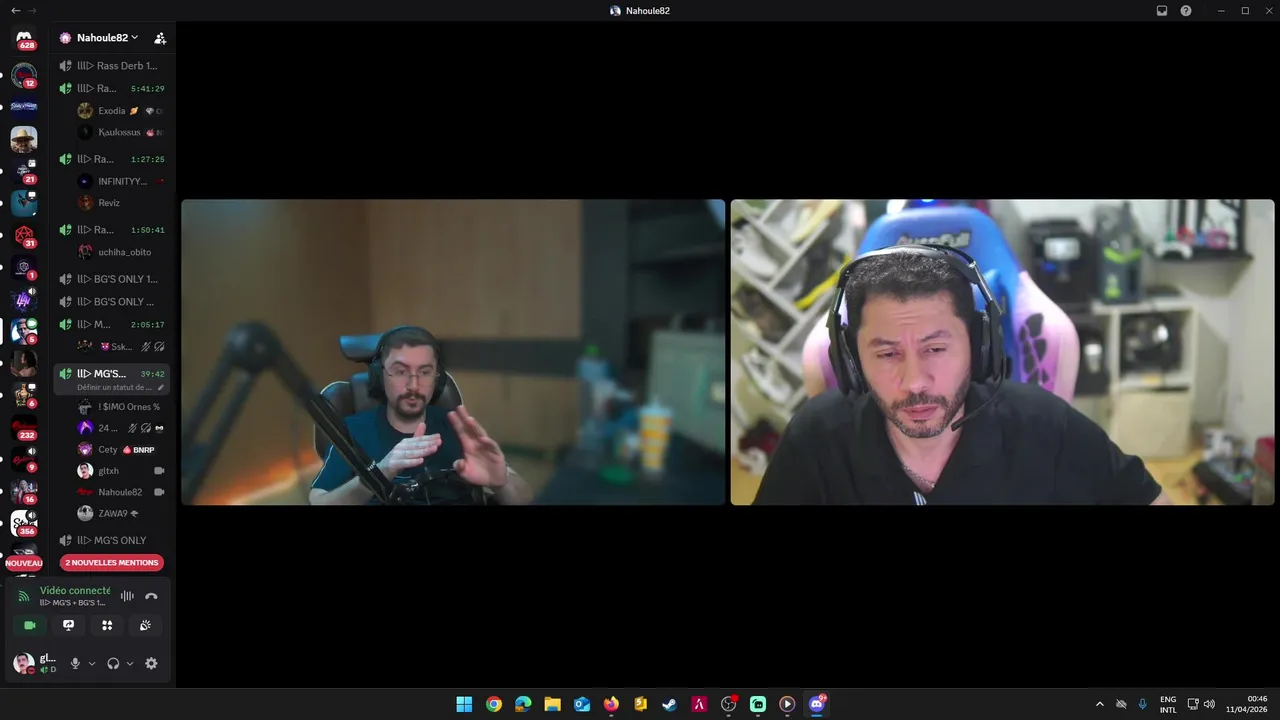The image size is (1280, 720).
Task: Open the soundboard button
Action: [x=145, y=625]
